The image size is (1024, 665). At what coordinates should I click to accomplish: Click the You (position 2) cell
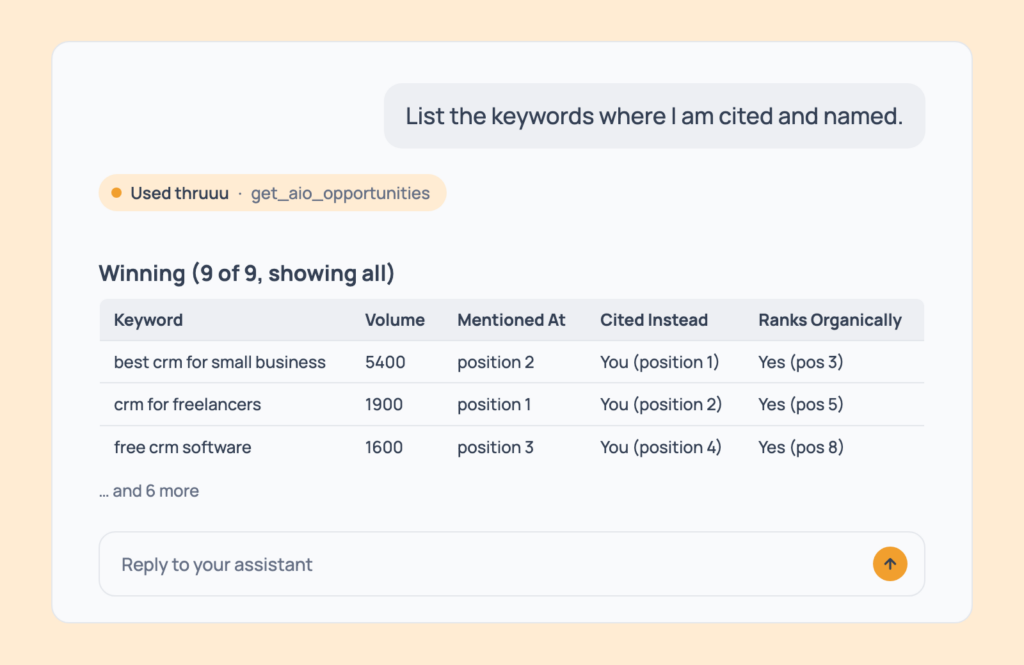[x=661, y=404]
